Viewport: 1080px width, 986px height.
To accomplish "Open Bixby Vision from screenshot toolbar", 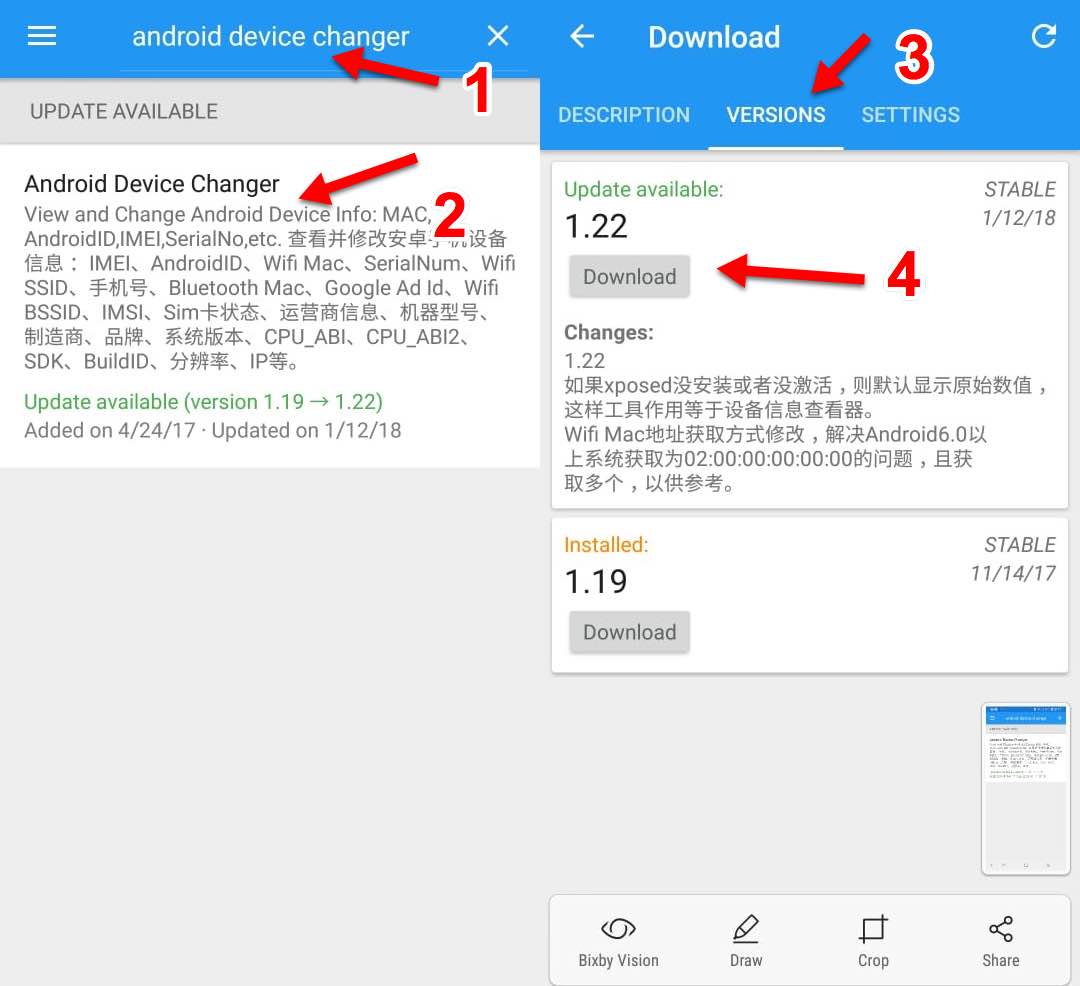I will [x=619, y=941].
